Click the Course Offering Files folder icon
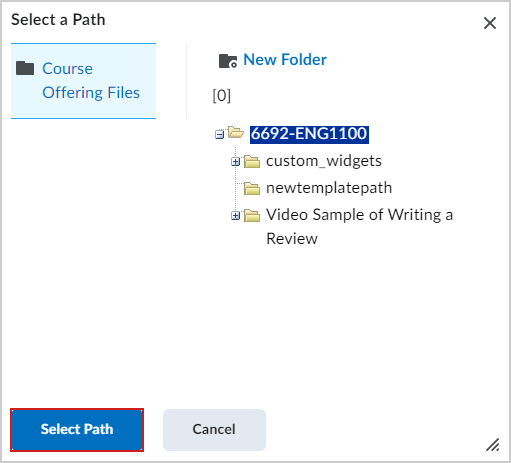 coord(25,68)
